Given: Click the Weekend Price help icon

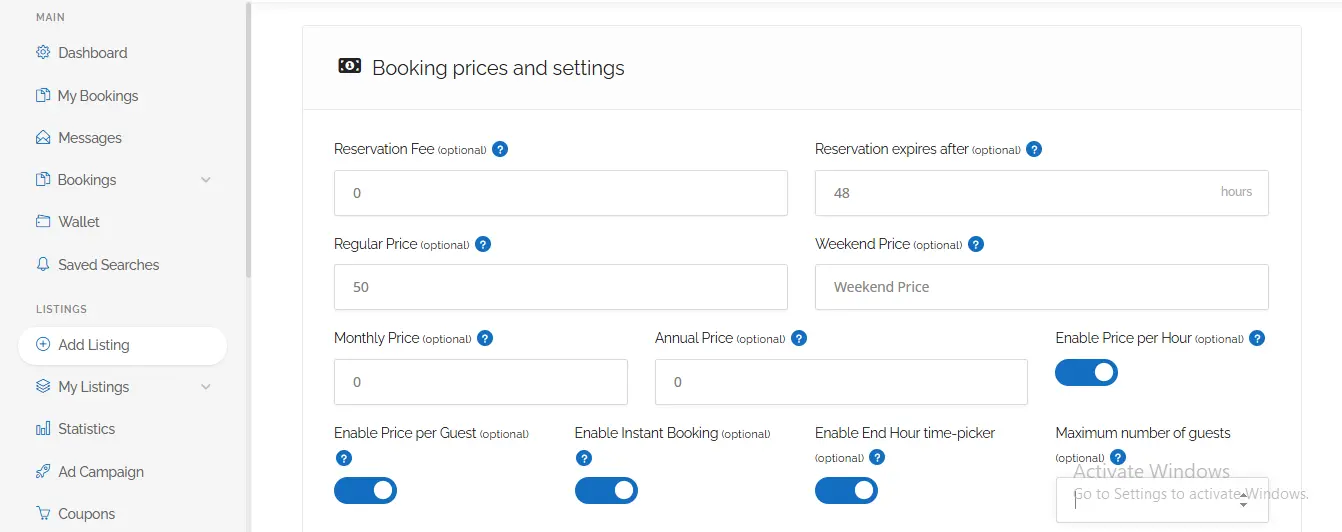Looking at the screenshot, I should (x=976, y=244).
